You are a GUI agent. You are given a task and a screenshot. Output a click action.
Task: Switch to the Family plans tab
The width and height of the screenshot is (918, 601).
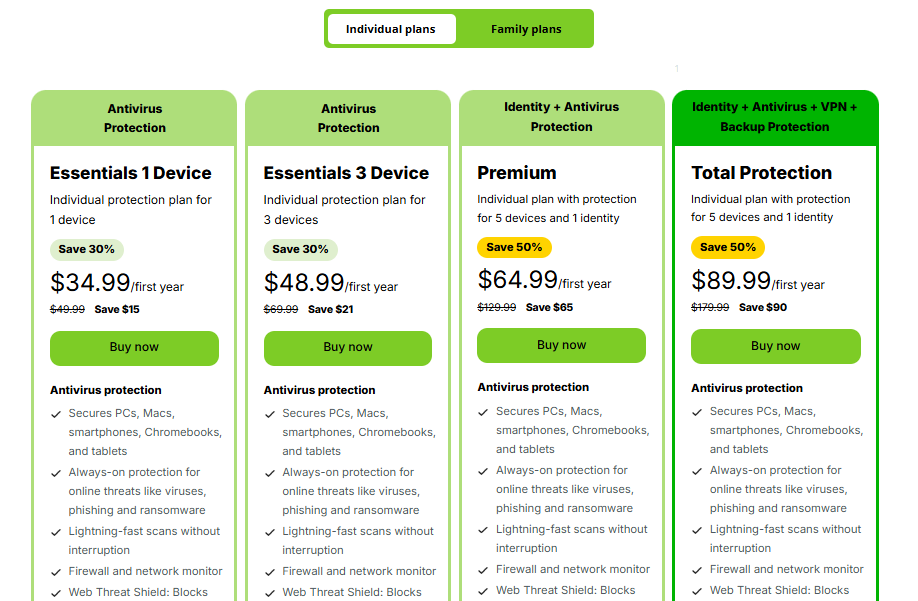526,29
